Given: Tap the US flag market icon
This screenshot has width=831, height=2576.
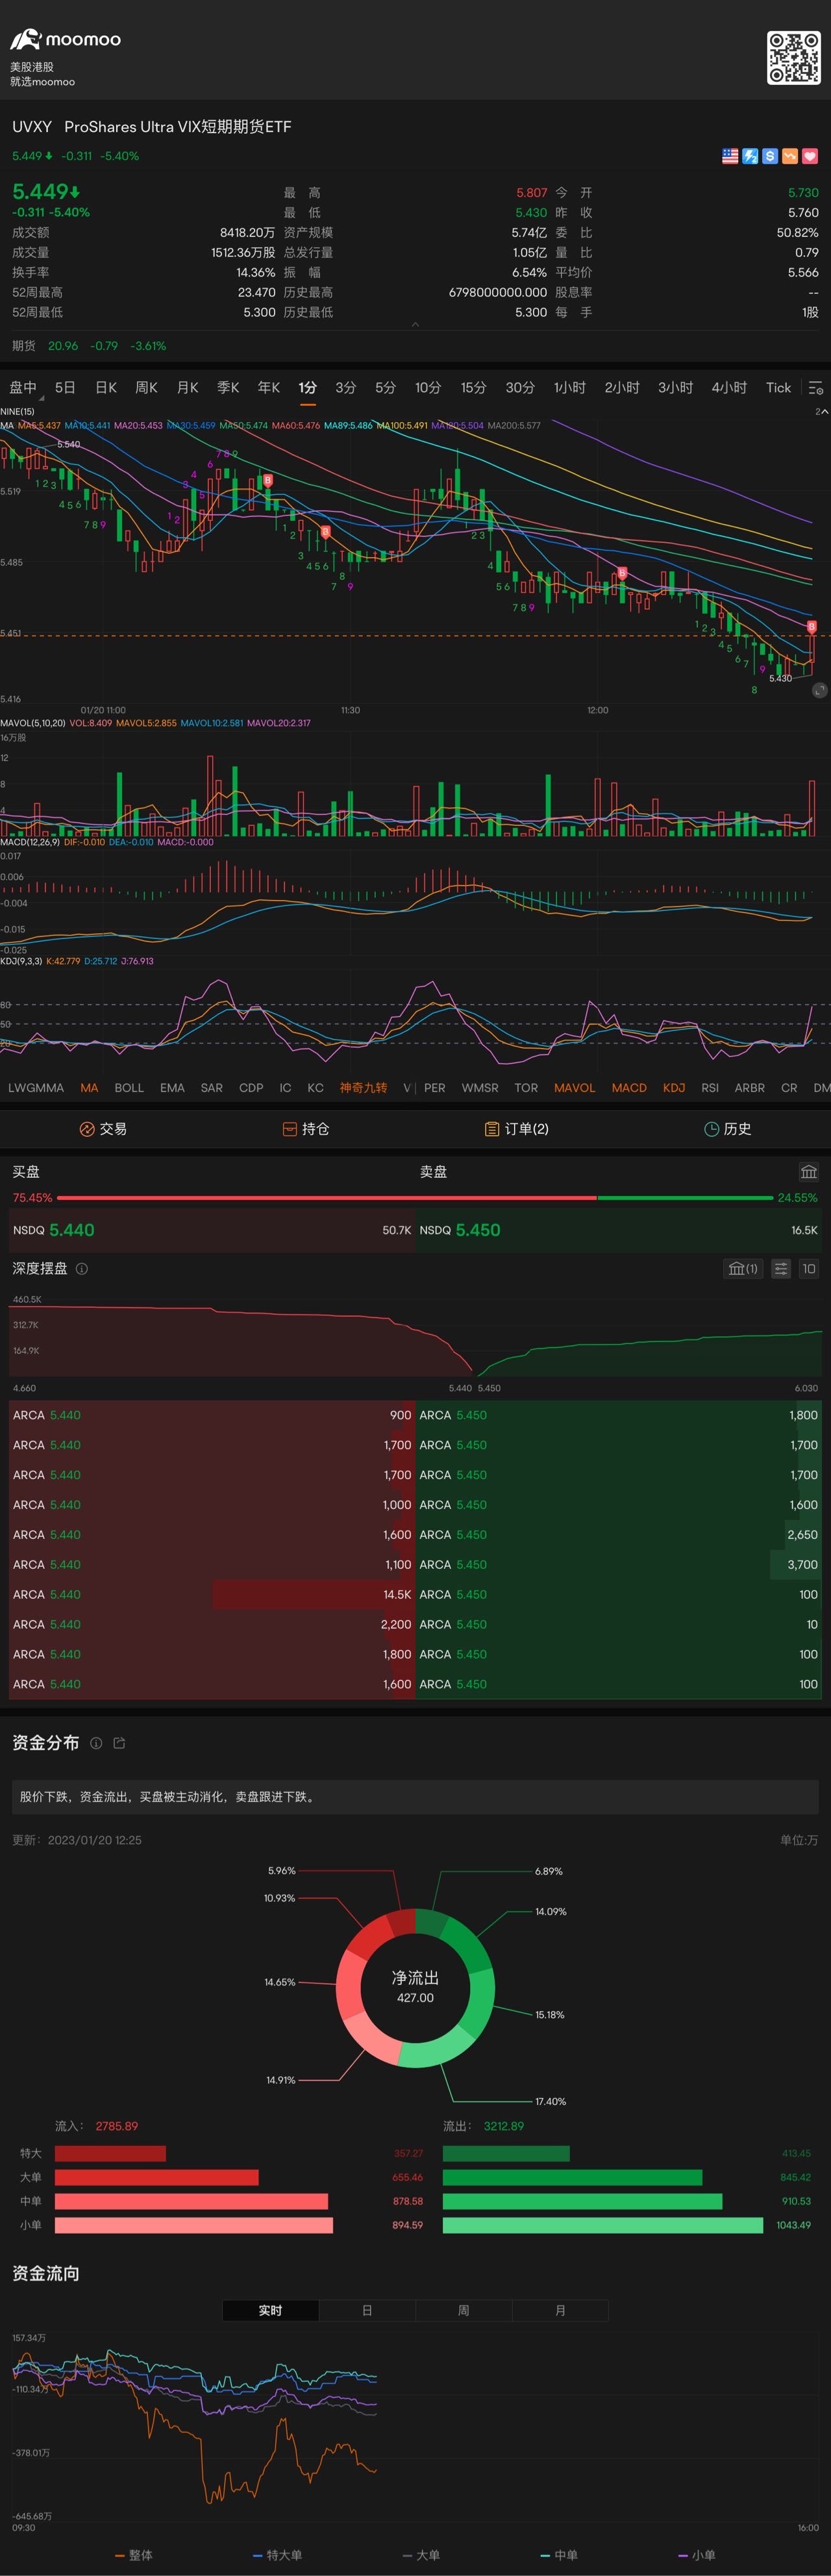Looking at the screenshot, I should click(730, 156).
